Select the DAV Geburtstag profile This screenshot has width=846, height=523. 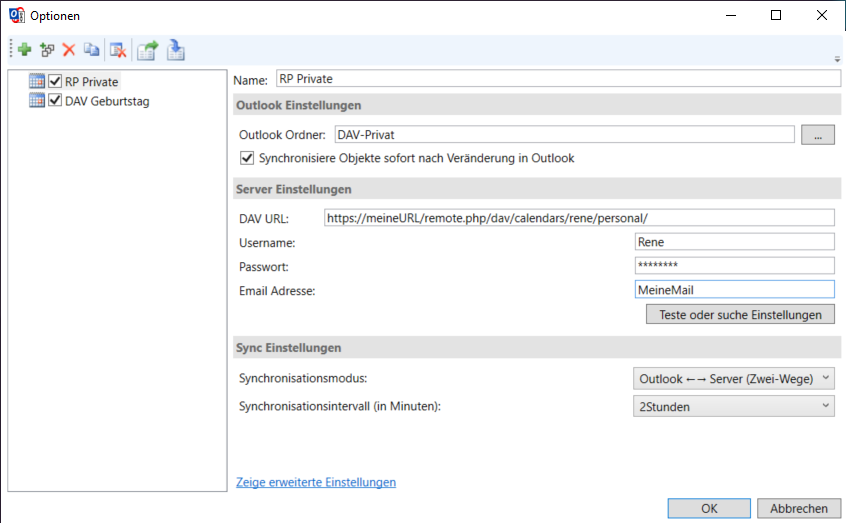click(107, 100)
